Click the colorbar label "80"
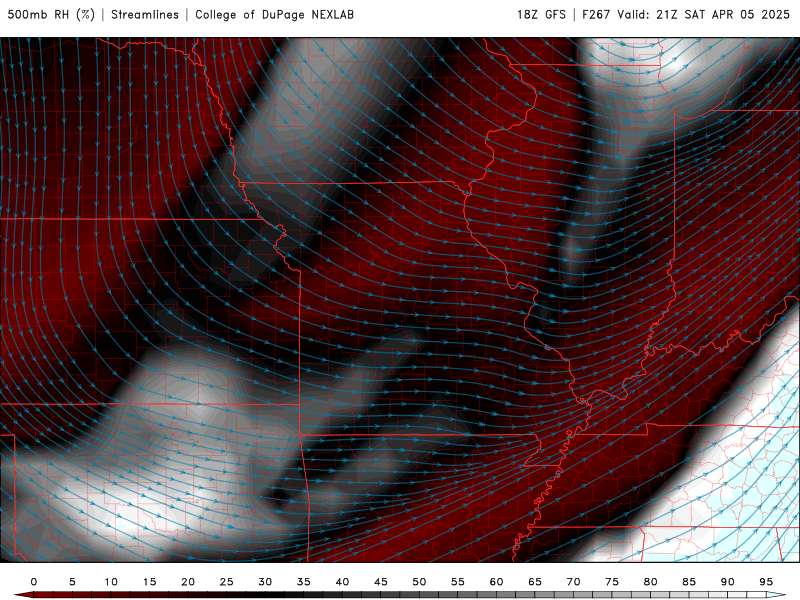Viewport: 800px width, 600px height. [x=650, y=582]
